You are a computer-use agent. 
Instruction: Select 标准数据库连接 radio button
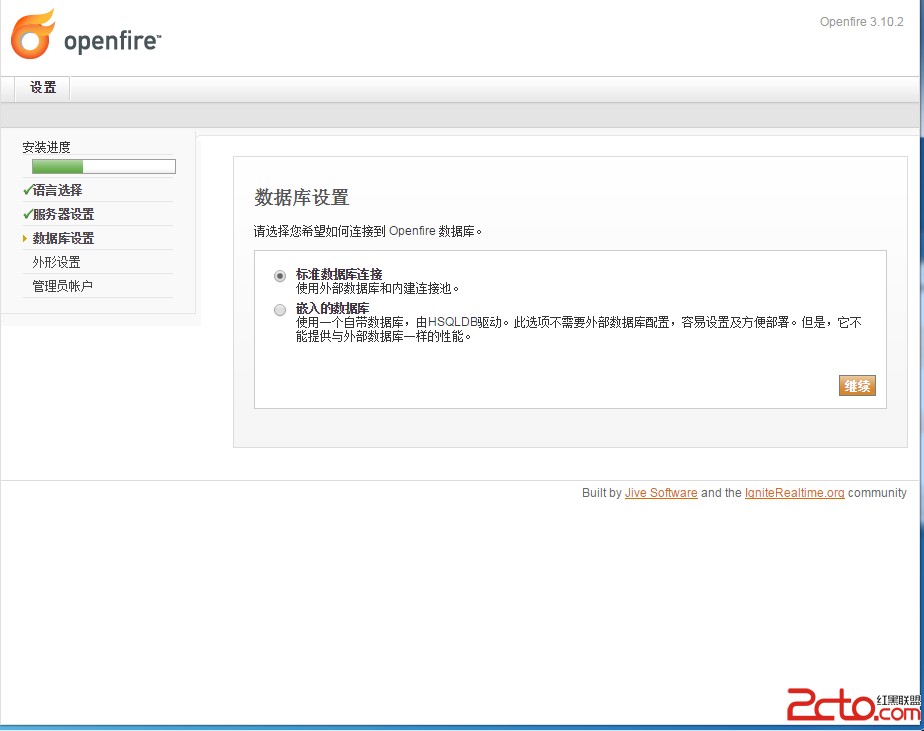[x=280, y=276]
